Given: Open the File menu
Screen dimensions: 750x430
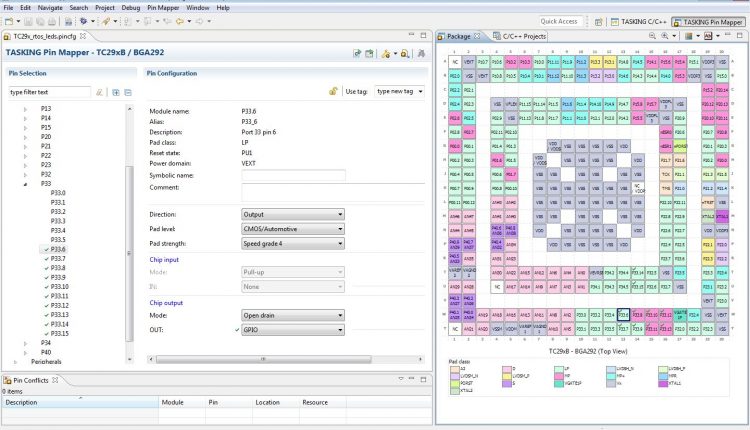Looking at the screenshot, I should tap(8, 8).
